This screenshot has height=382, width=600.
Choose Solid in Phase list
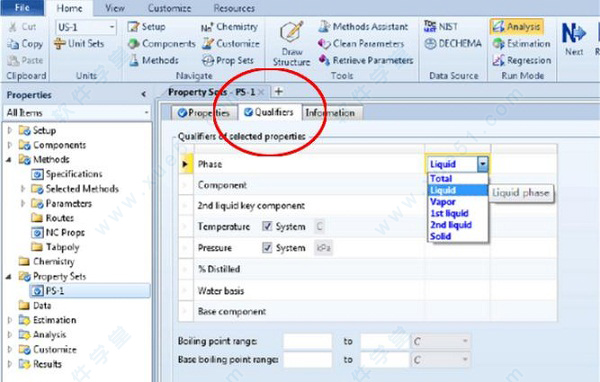[x=457, y=236]
